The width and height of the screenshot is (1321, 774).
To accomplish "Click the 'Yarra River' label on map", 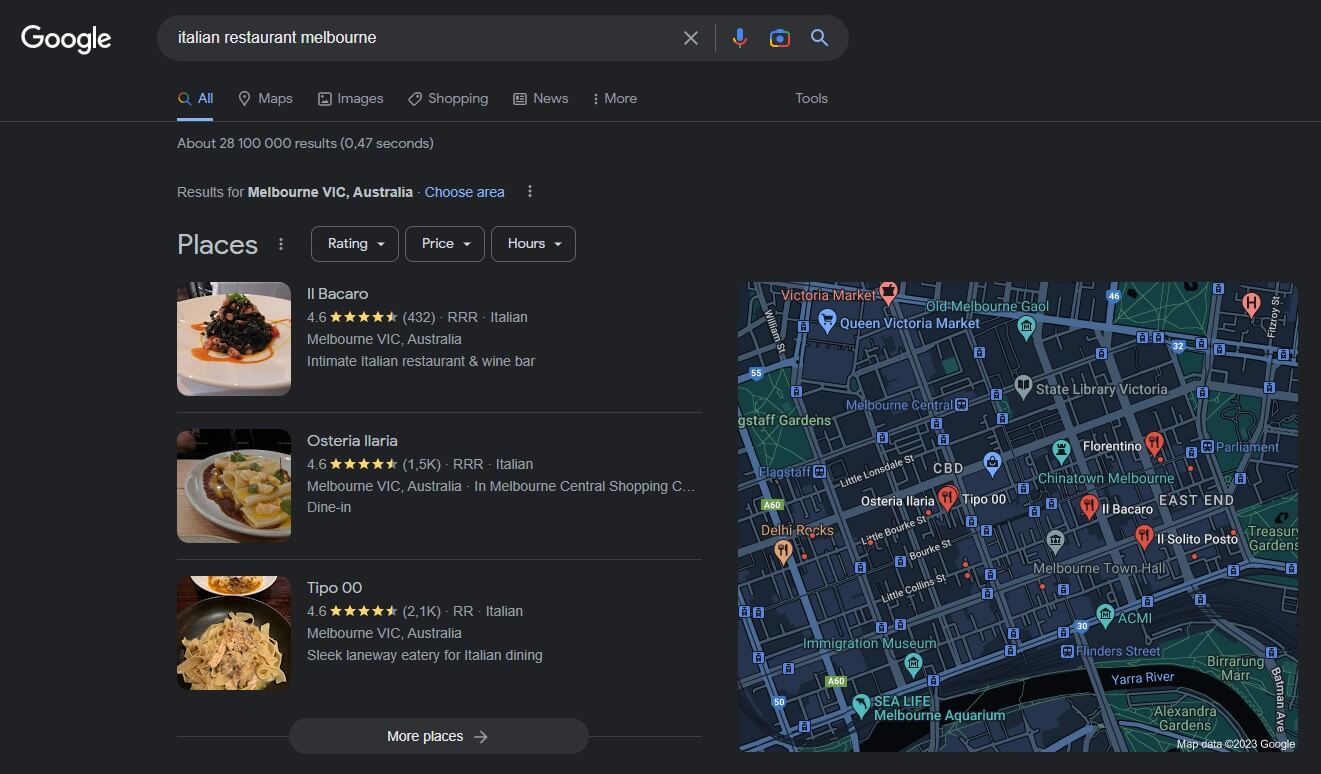I will point(1142,678).
